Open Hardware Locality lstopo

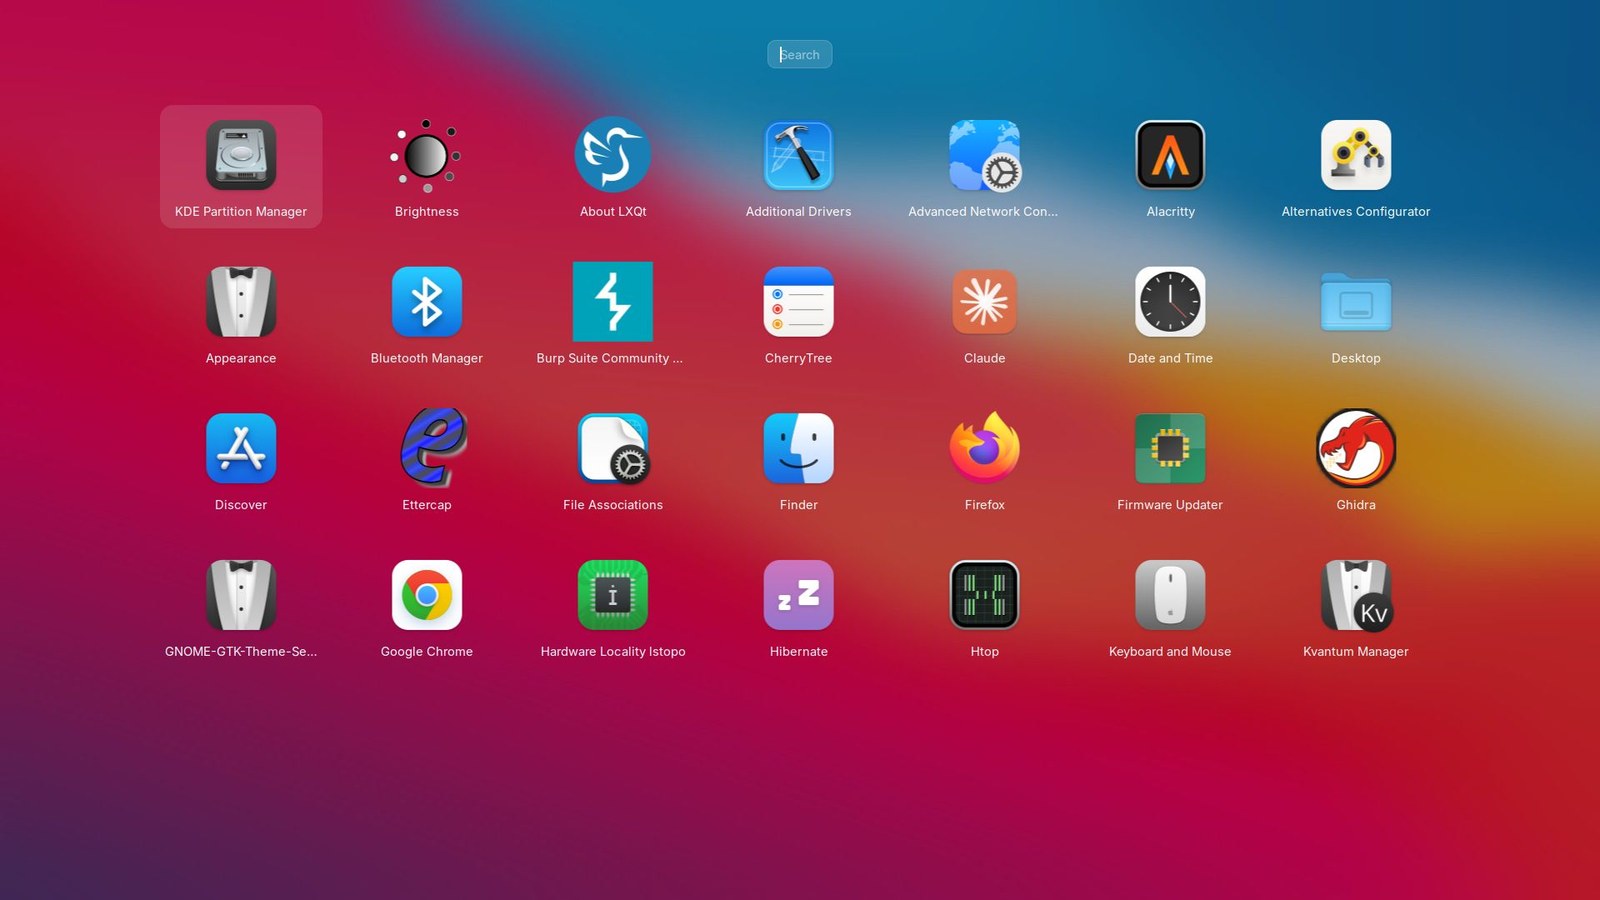tap(613, 595)
